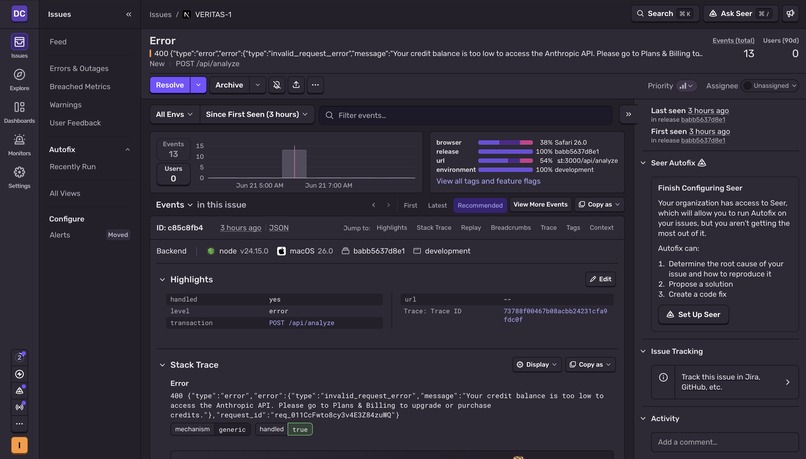The height and width of the screenshot is (459, 806).
Task: Click the Seer triangle icon in sidebar
Action: pyautogui.click(x=19, y=390)
